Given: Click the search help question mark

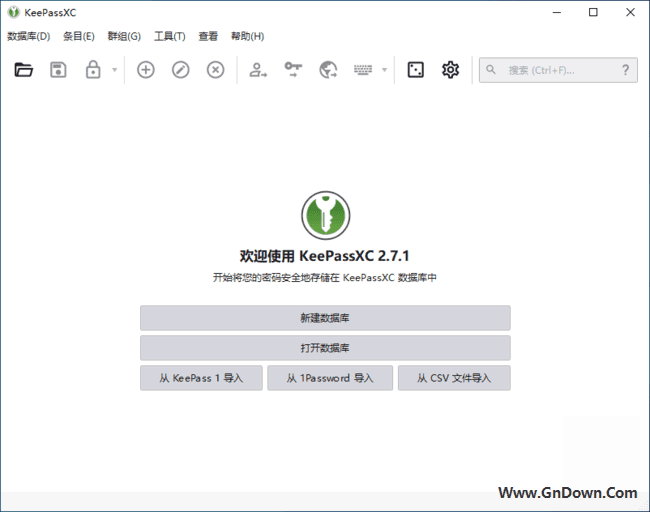Looking at the screenshot, I should 626,70.
